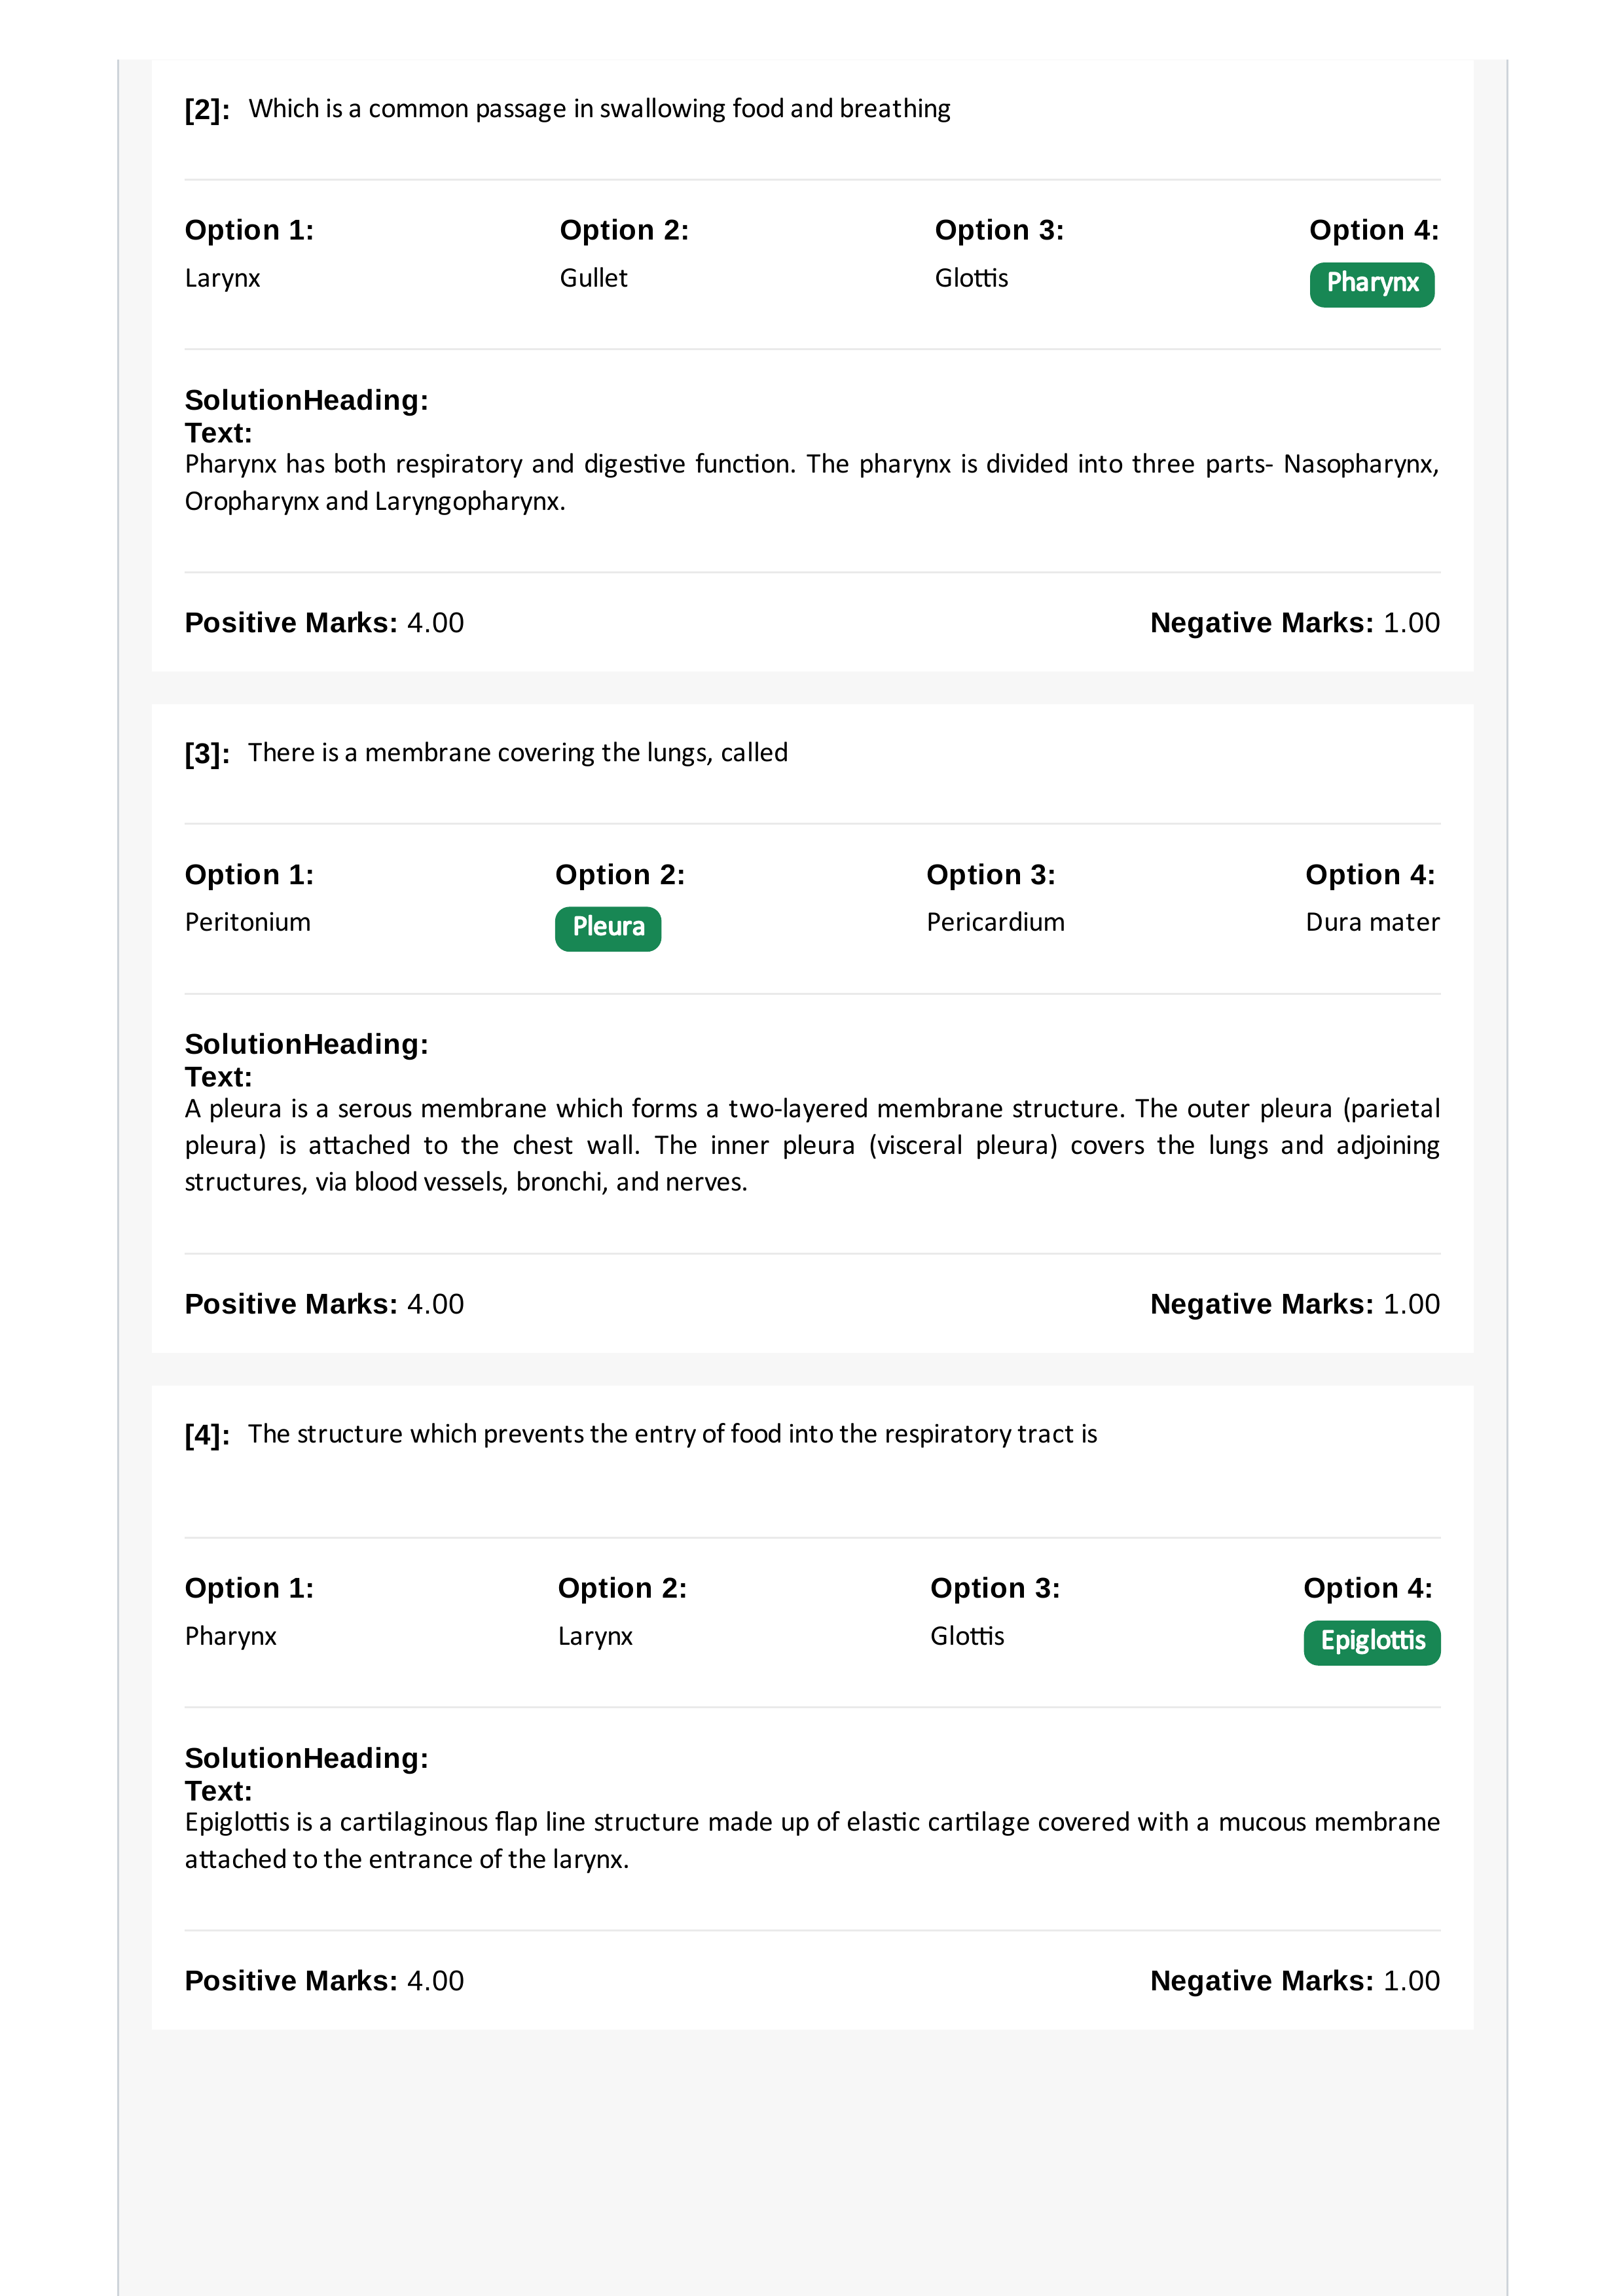Click question [4] number label

[x=207, y=1435]
